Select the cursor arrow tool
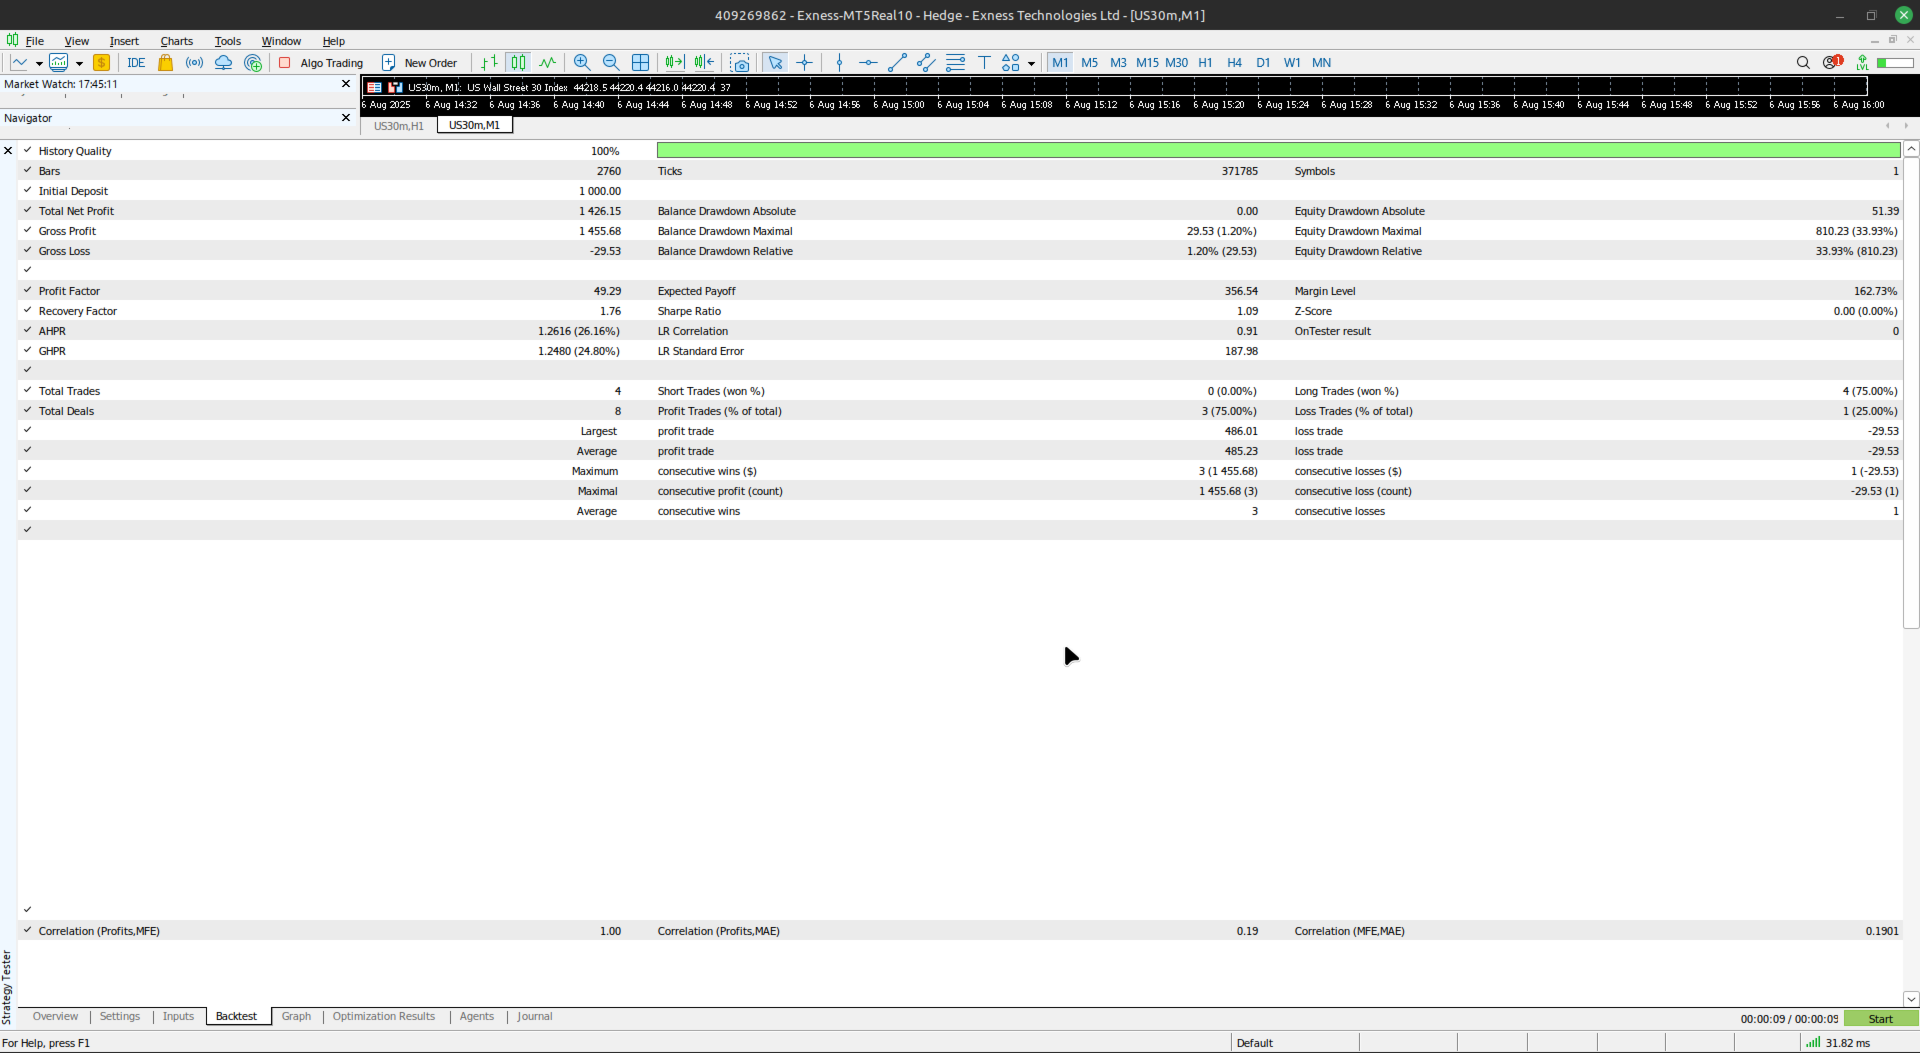The width and height of the screenshot is (1920, 1053). click(775, 62)
